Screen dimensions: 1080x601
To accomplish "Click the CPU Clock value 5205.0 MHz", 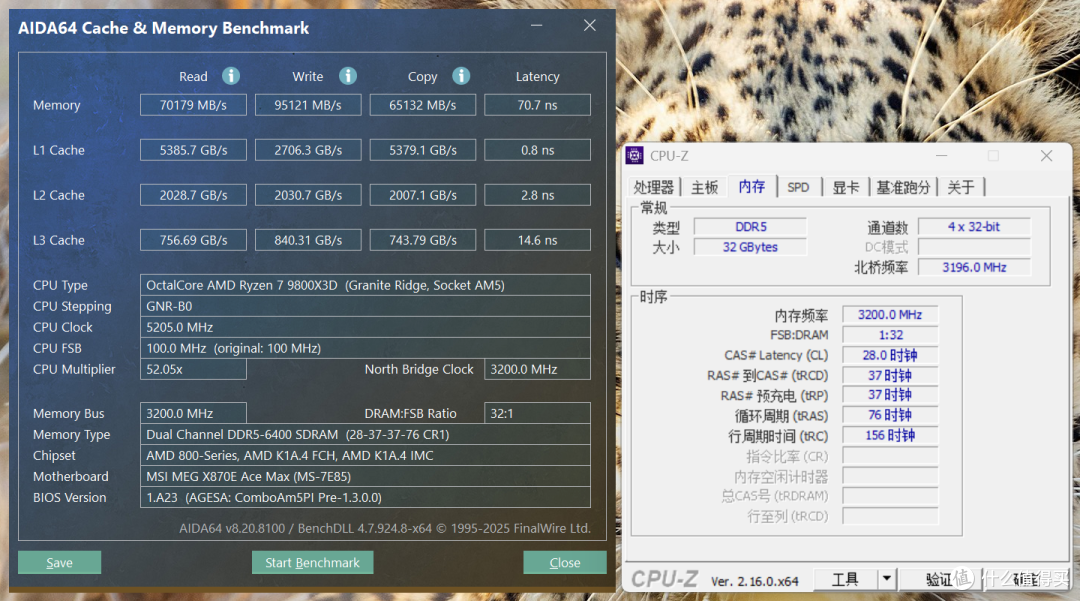I will pyautogui.click(x=365, y=327).
